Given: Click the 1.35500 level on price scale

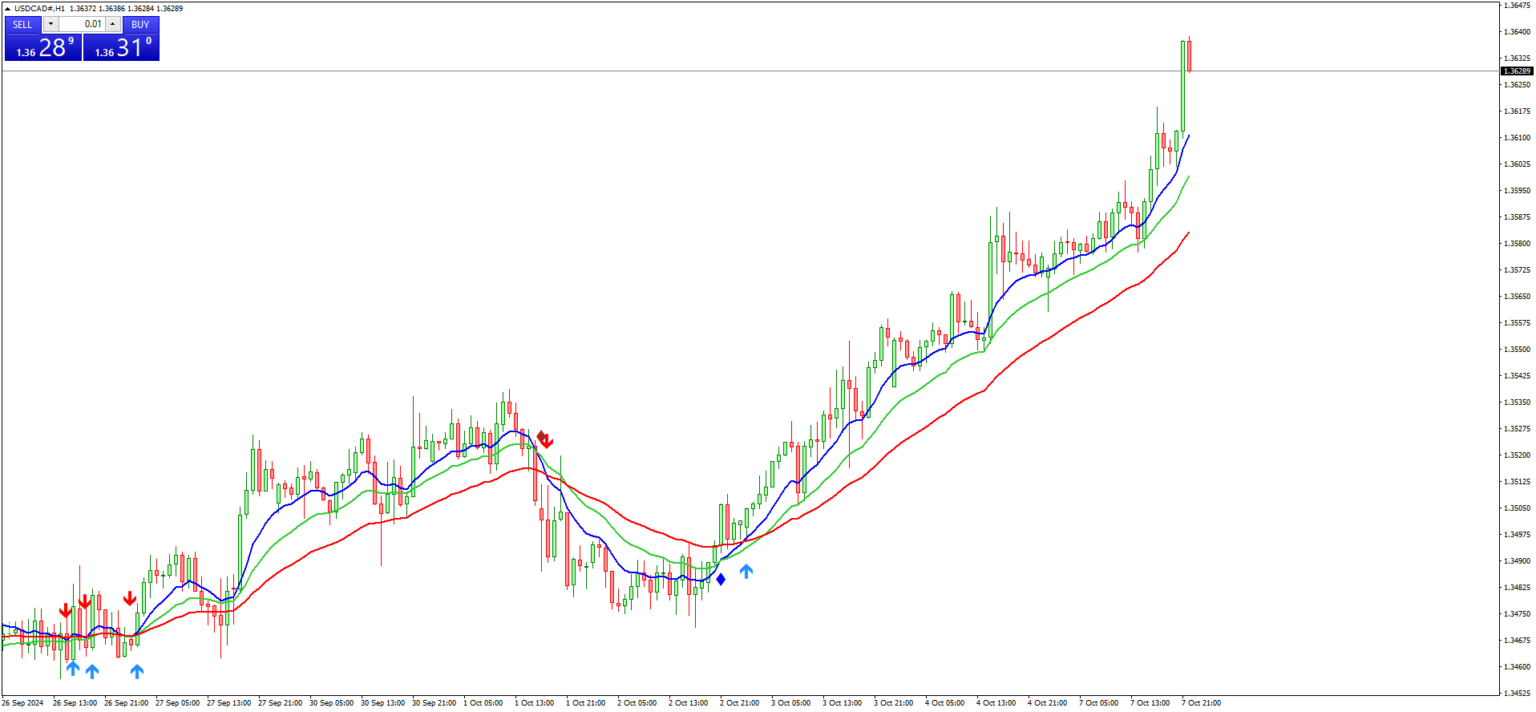Looking at the screenshot, I should [x=1516, y=349].
